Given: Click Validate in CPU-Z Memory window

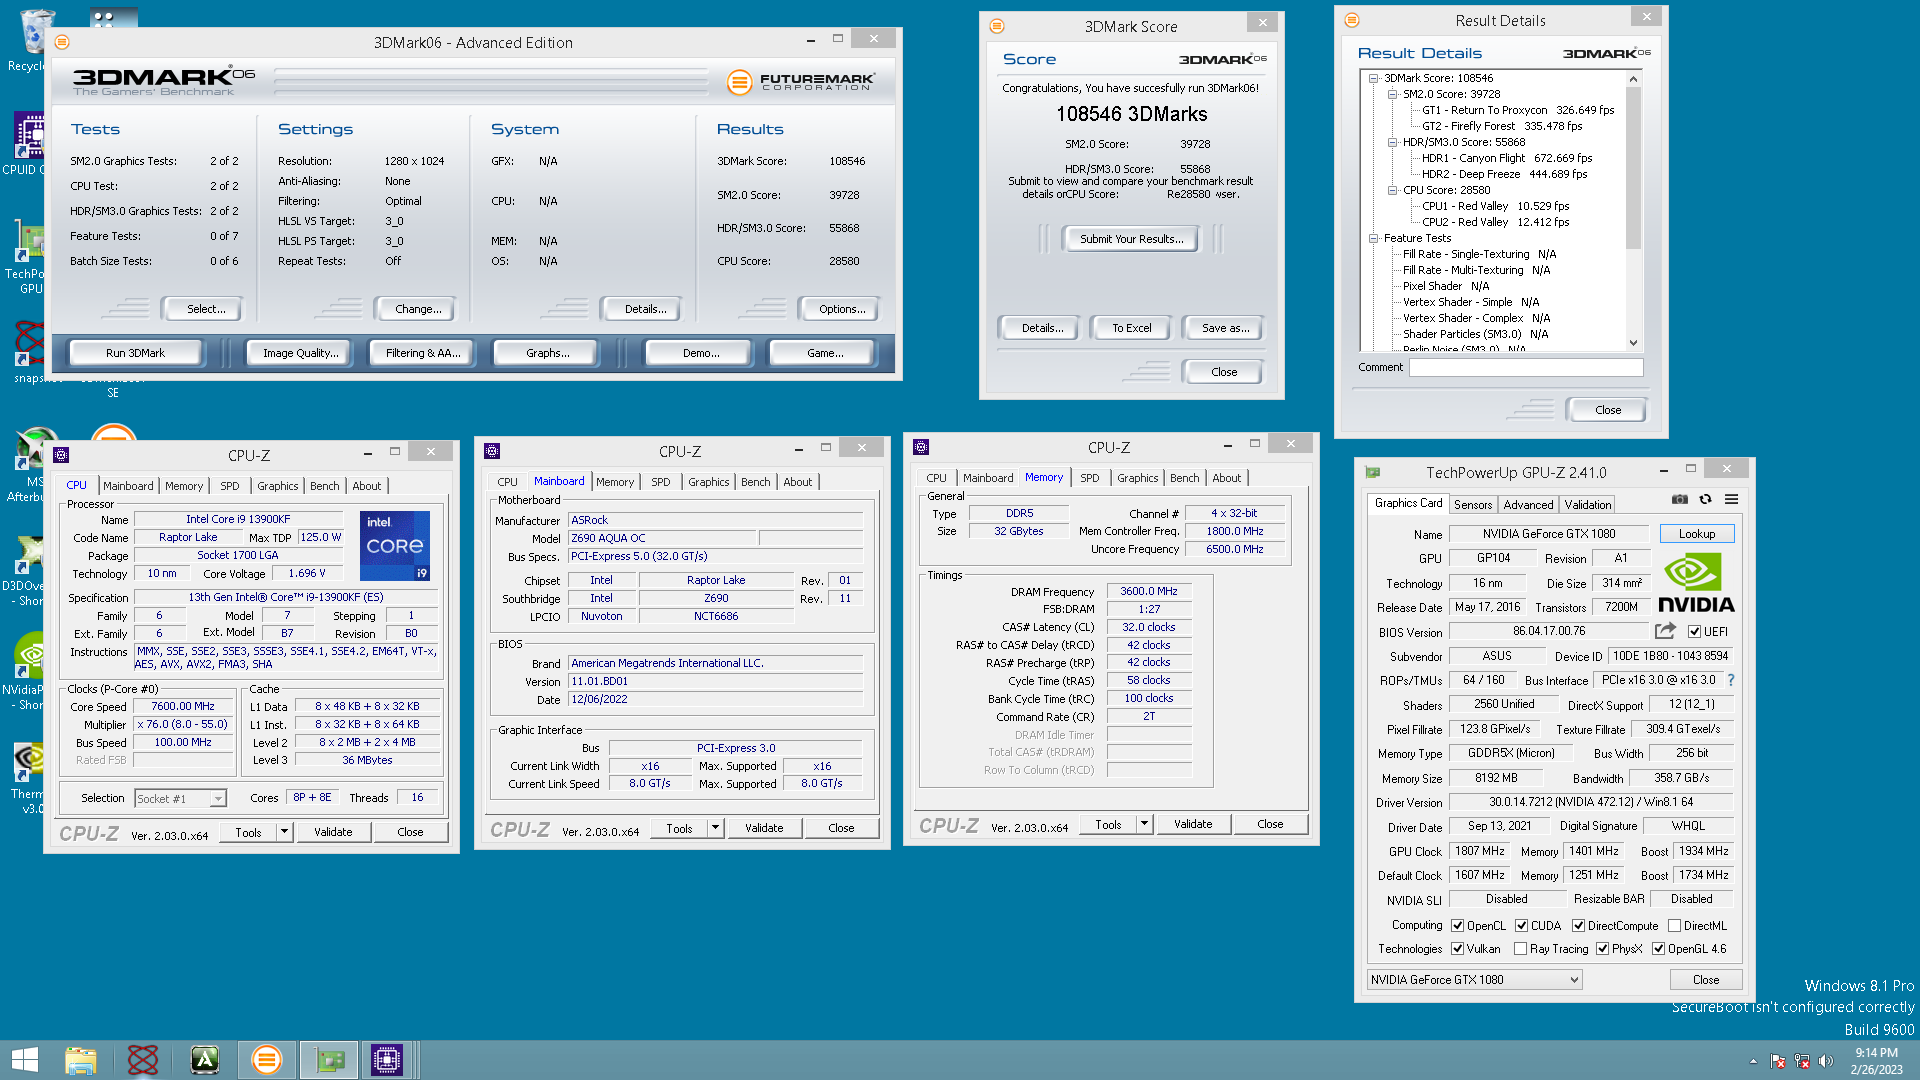Looking at the screenshot, I should point(1192,824).
